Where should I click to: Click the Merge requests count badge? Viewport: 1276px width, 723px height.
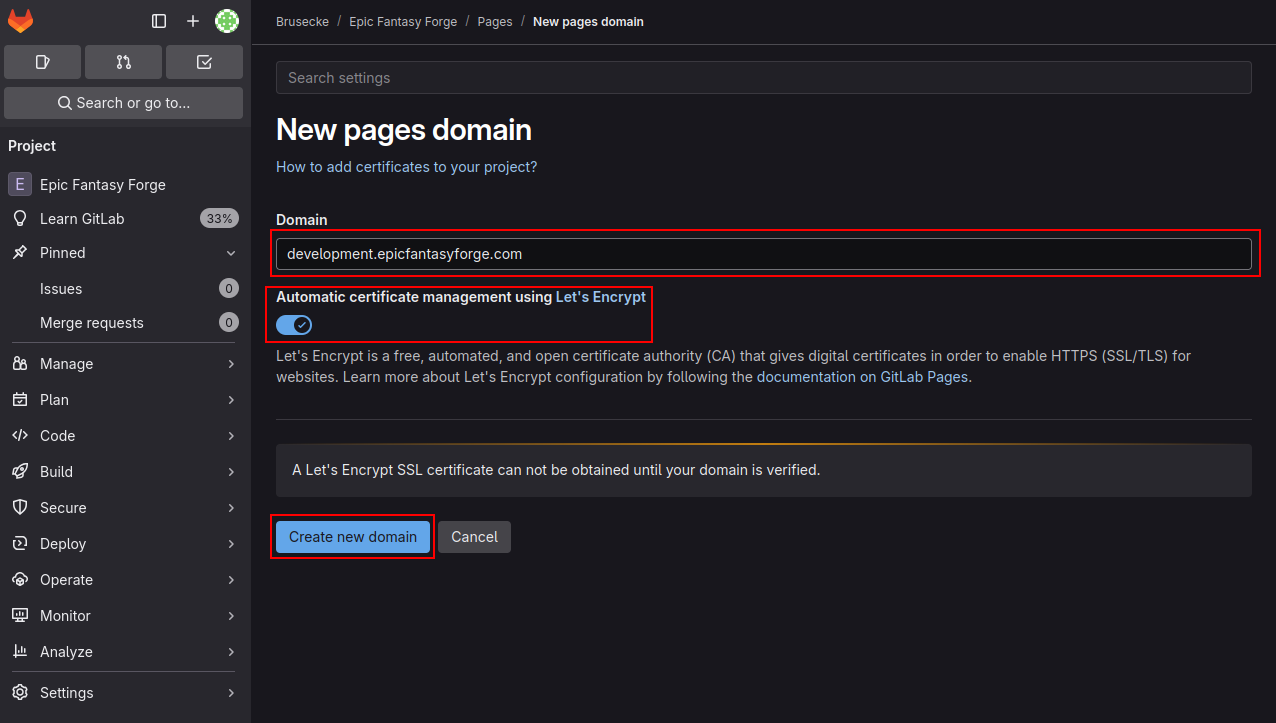(x=229, y=323)
